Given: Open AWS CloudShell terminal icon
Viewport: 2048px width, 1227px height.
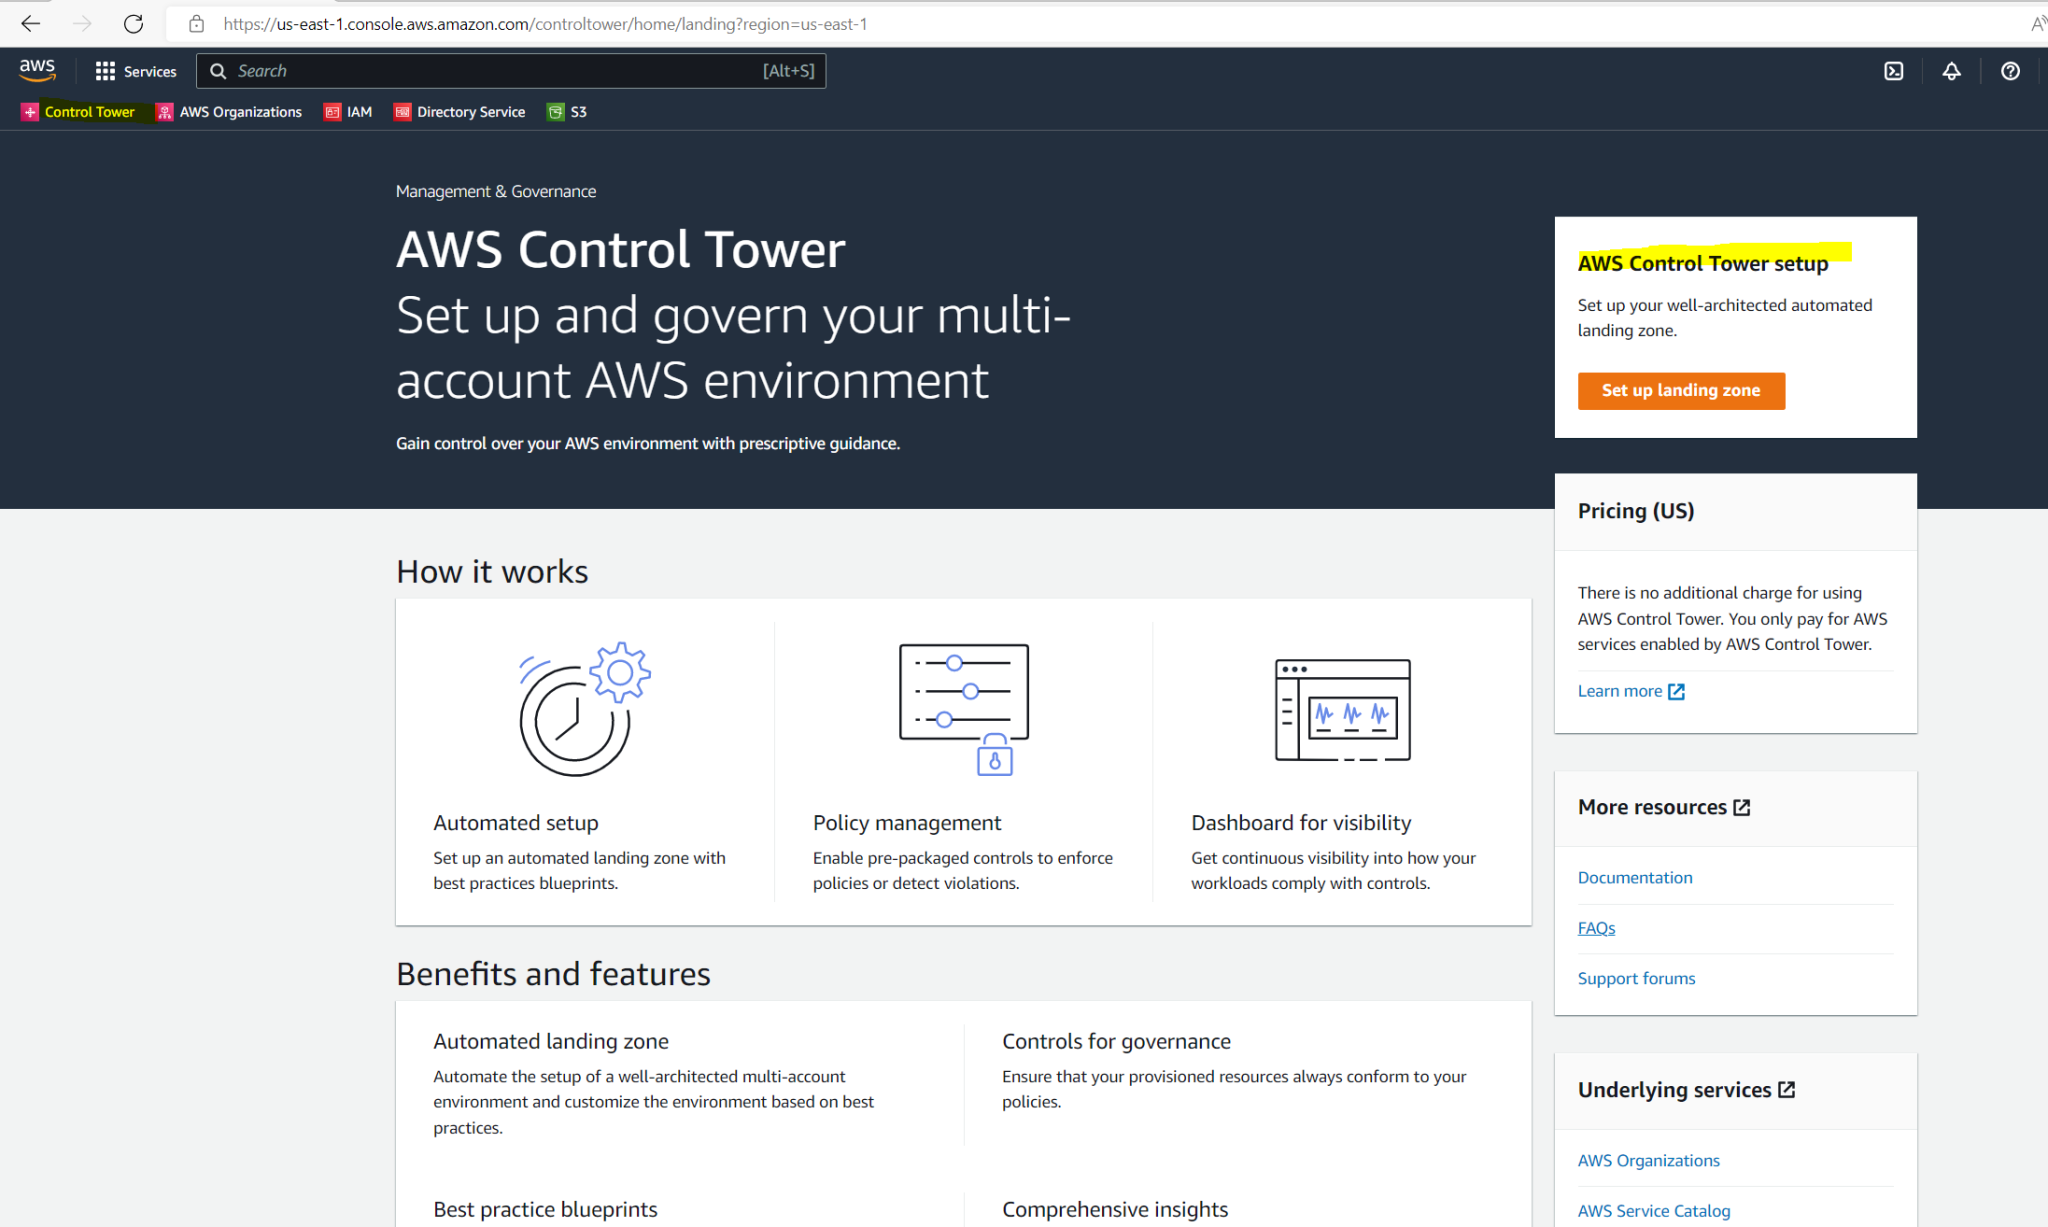Looking at the screenshot, I should tap(1893, 71).
